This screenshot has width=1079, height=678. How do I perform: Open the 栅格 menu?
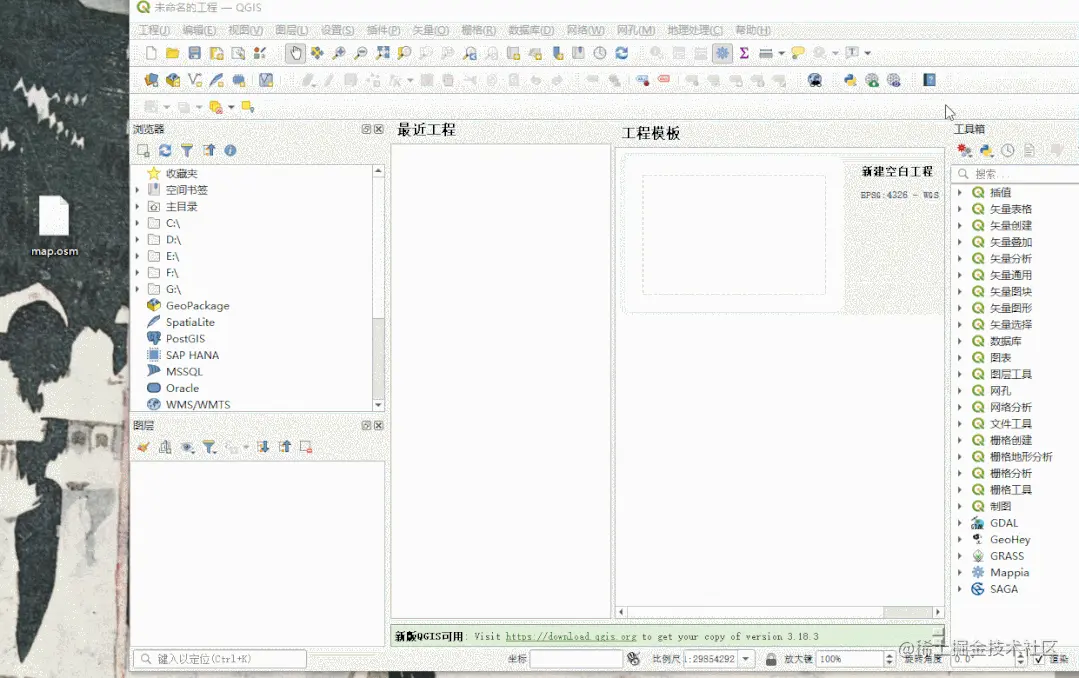tap(478, 30)
